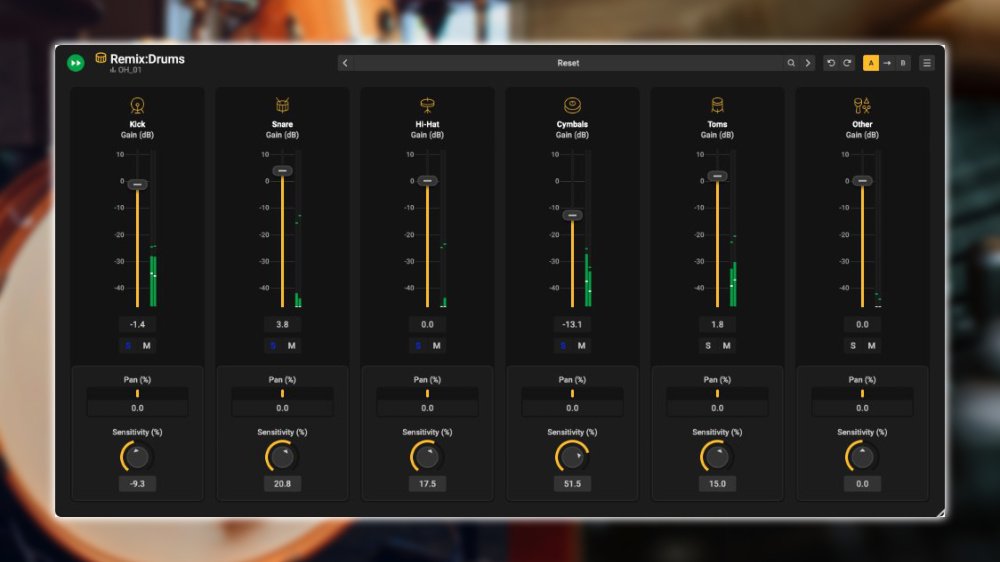Click Snare sensitivity value 20.8
1000x562 pixels.
pyautogui.click(x=282, y=484)
